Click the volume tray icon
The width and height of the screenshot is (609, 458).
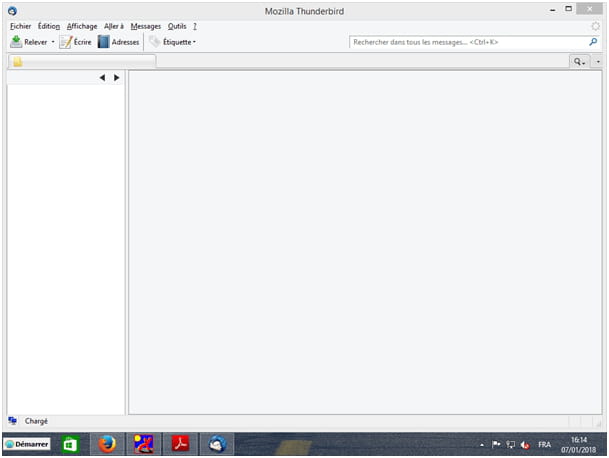pyautogui.click(x=525, y=445)
